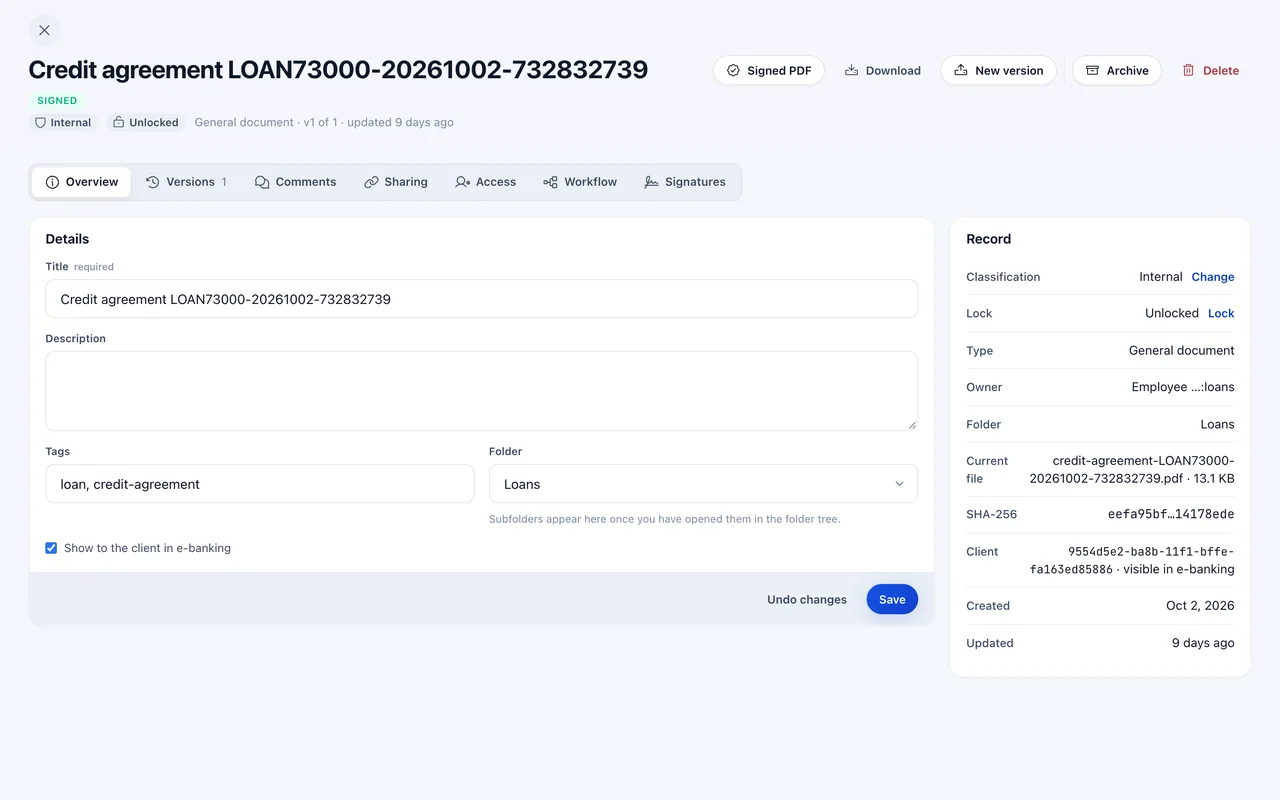The width and height of the screenshot is (1280, 800).
Task: Switch to the Workflow tab
Action: pos(580,182)
